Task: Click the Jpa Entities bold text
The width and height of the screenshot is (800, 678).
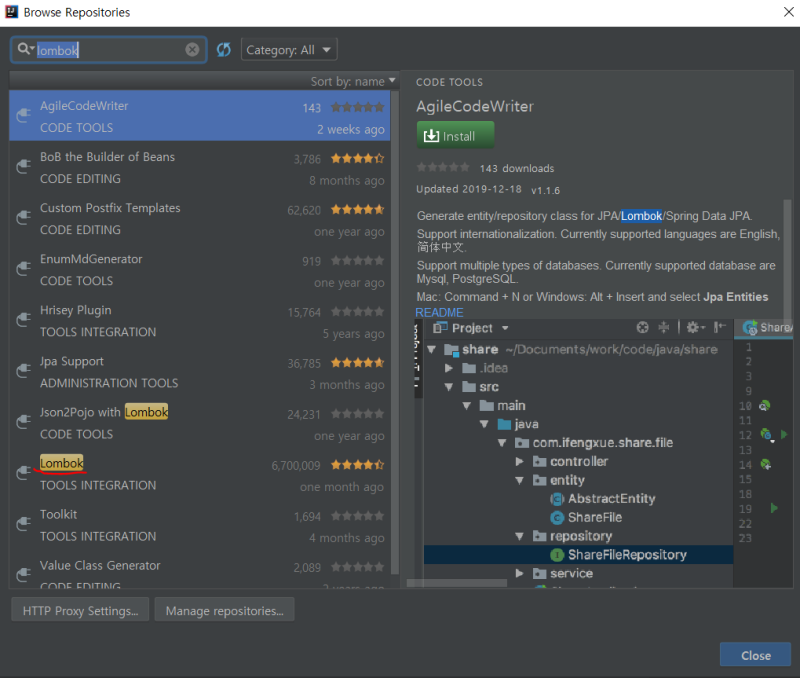Action: click(735, 297)
